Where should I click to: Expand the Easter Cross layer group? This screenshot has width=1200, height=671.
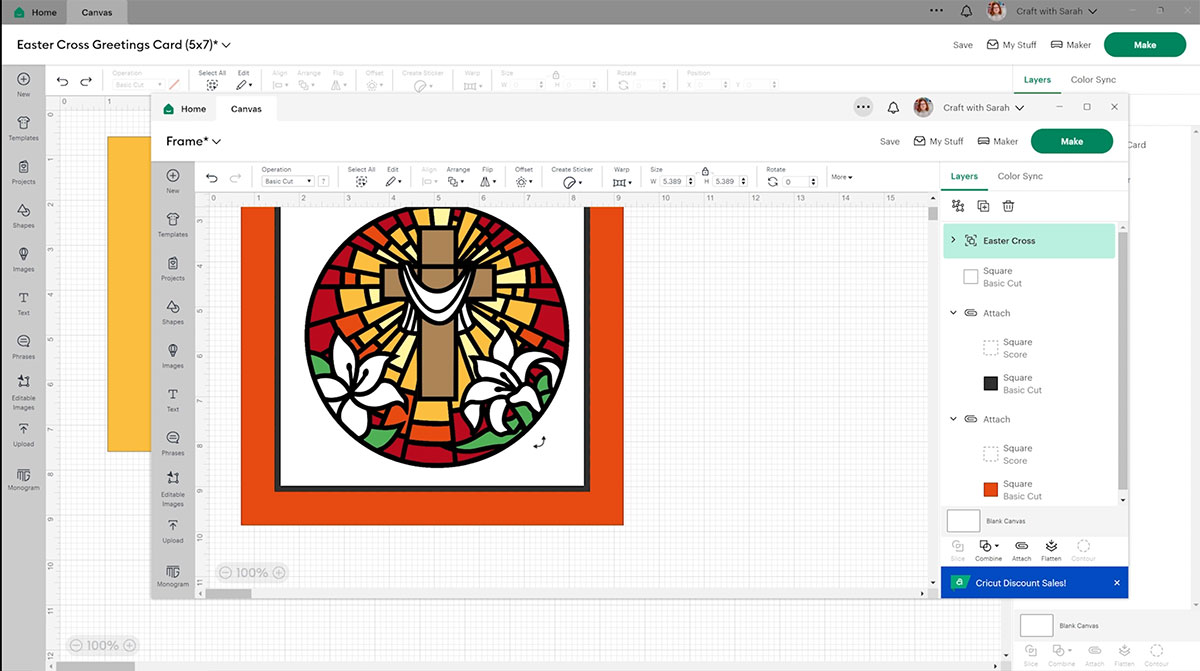tap(953, 240)
